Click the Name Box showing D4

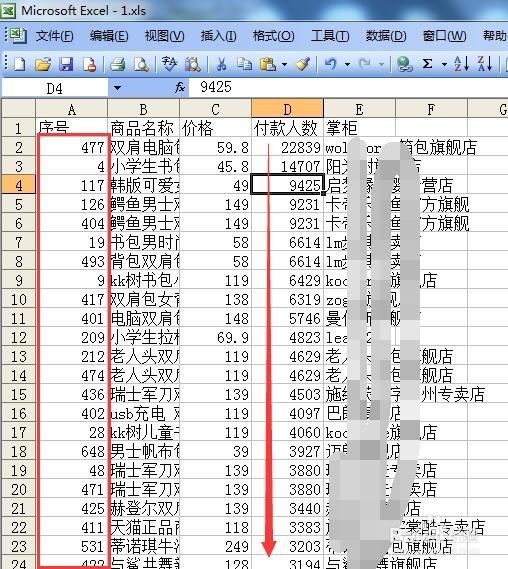pos(54,88)
